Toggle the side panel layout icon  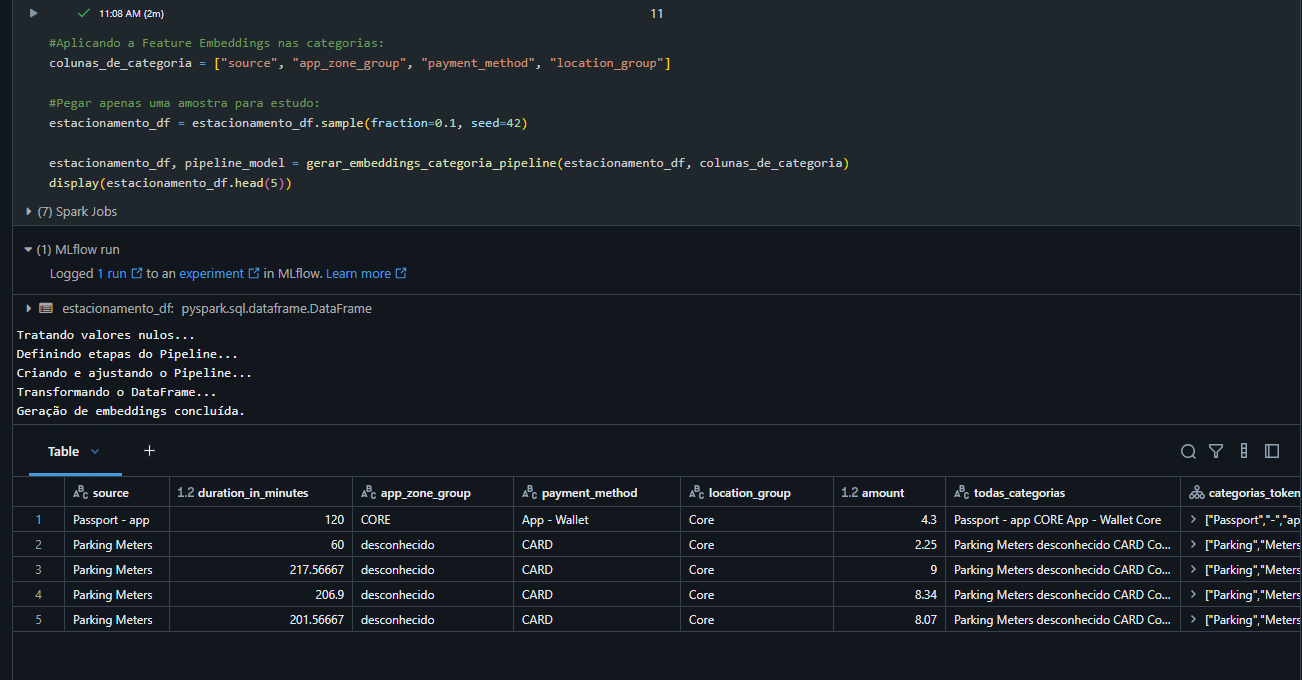pyautogui.click(x=1272, y=451)
